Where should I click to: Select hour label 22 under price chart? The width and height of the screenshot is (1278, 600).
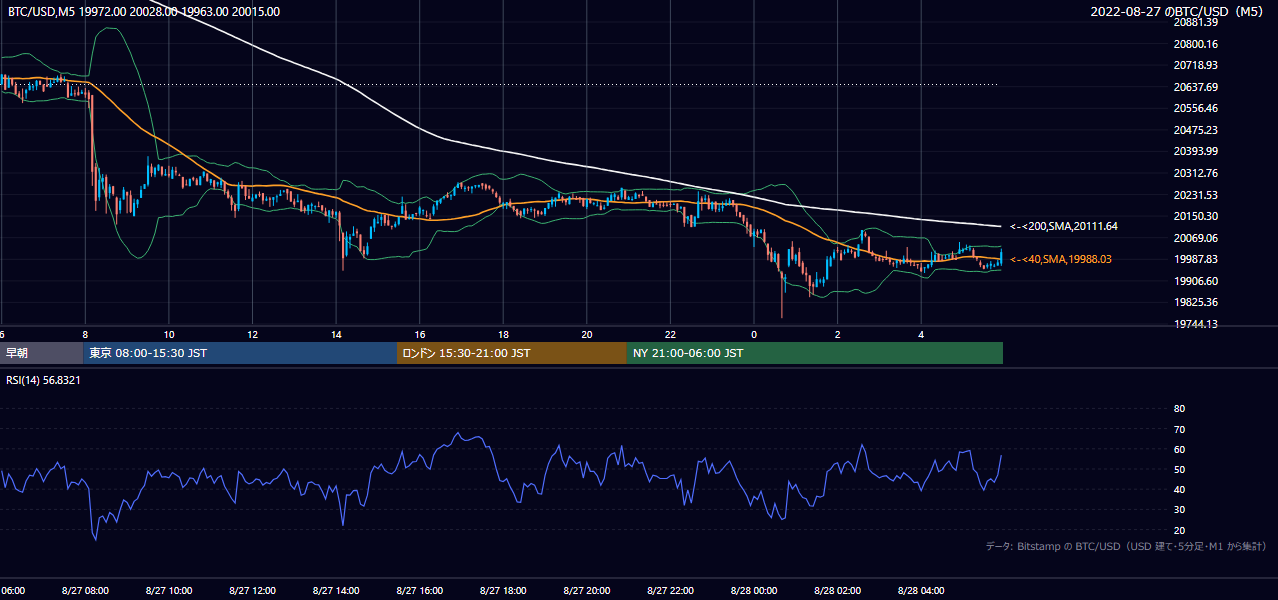click(x=671, y=334)
